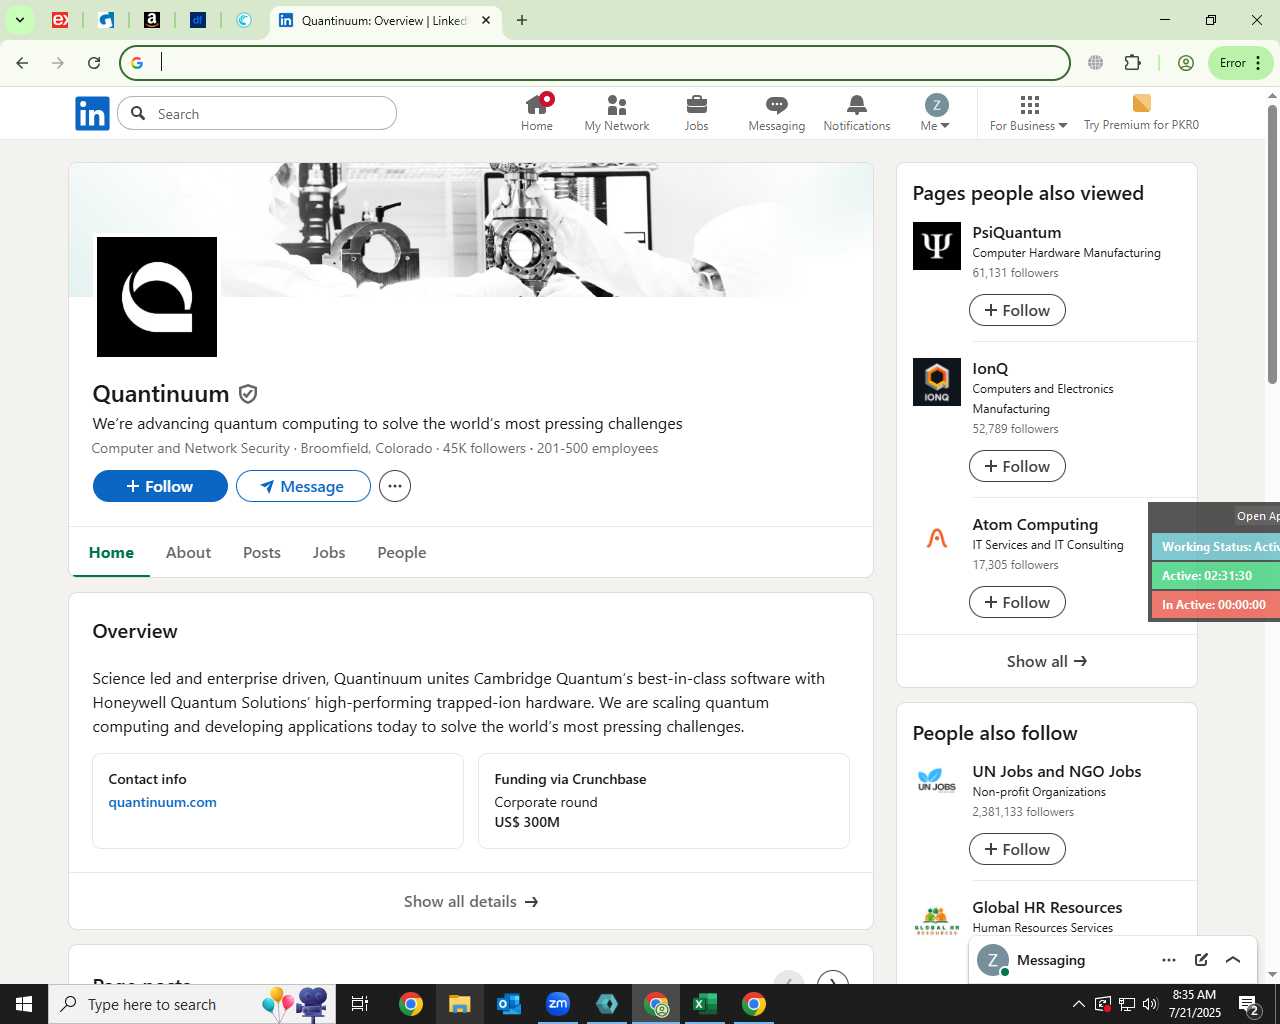Viewport: 1280px width, 1024px height.
Task: Click Windows taskbar search box
Action: click(190, 1004)
